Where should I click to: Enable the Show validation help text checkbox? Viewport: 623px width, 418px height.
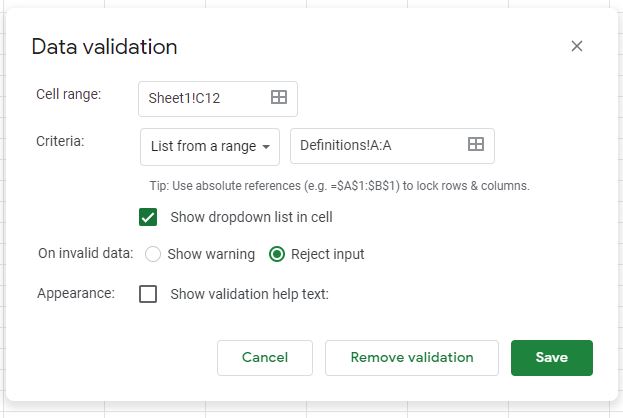(148, 294)
